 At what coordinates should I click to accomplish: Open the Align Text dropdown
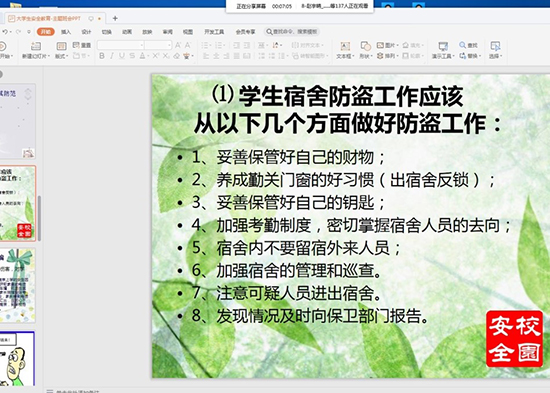[307, 45]
